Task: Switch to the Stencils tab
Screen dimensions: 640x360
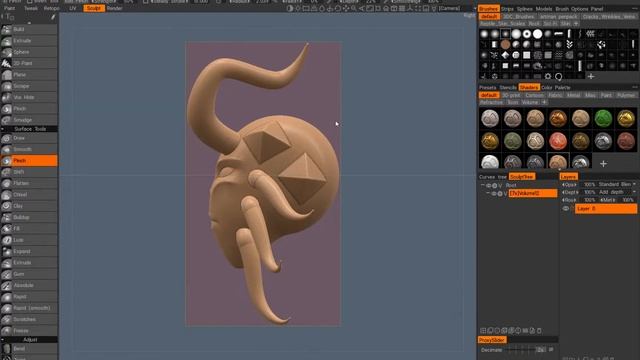Action: tap(508, 87)
